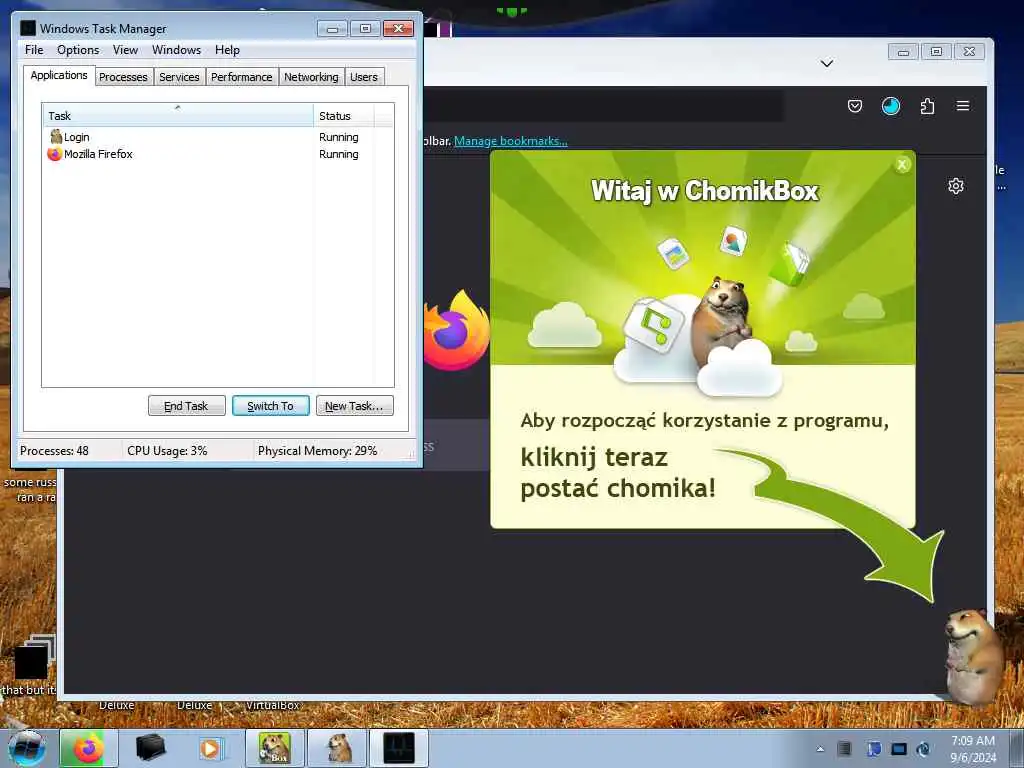Click the Running status of the Login task
Screen dimensions: 1024x768
click(338, 137)
